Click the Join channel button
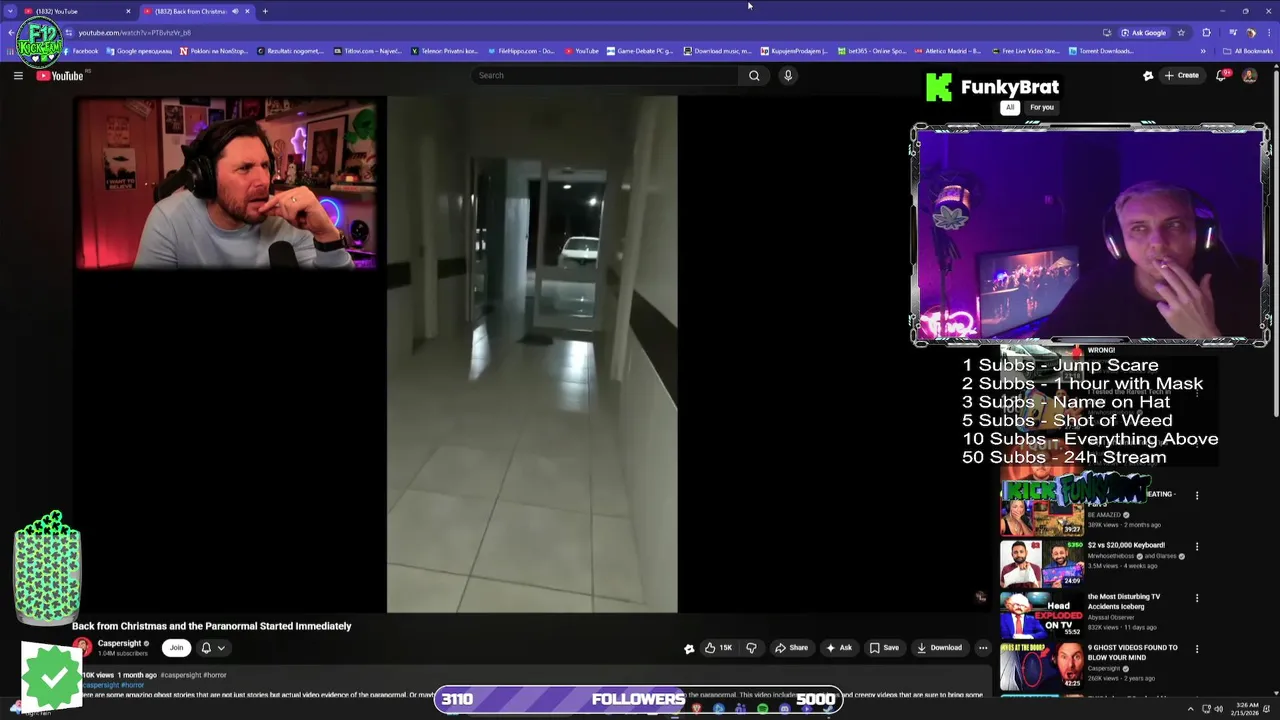The width and height of the screenshot is (1280, 720). 176,648
